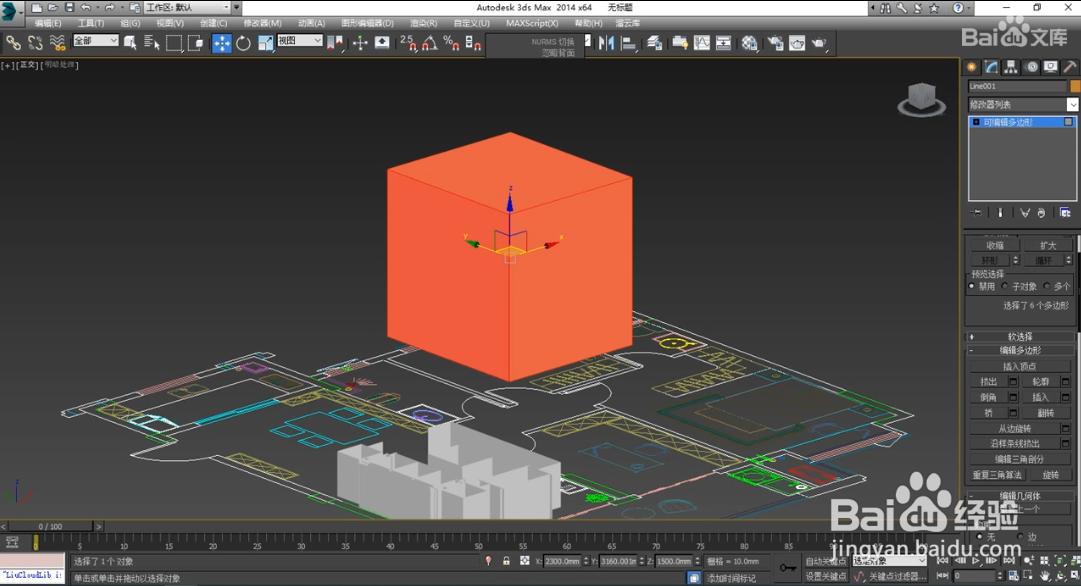Open the Material Editor icon
Viewport: 1081px width, 586px height.
point(750,43)
